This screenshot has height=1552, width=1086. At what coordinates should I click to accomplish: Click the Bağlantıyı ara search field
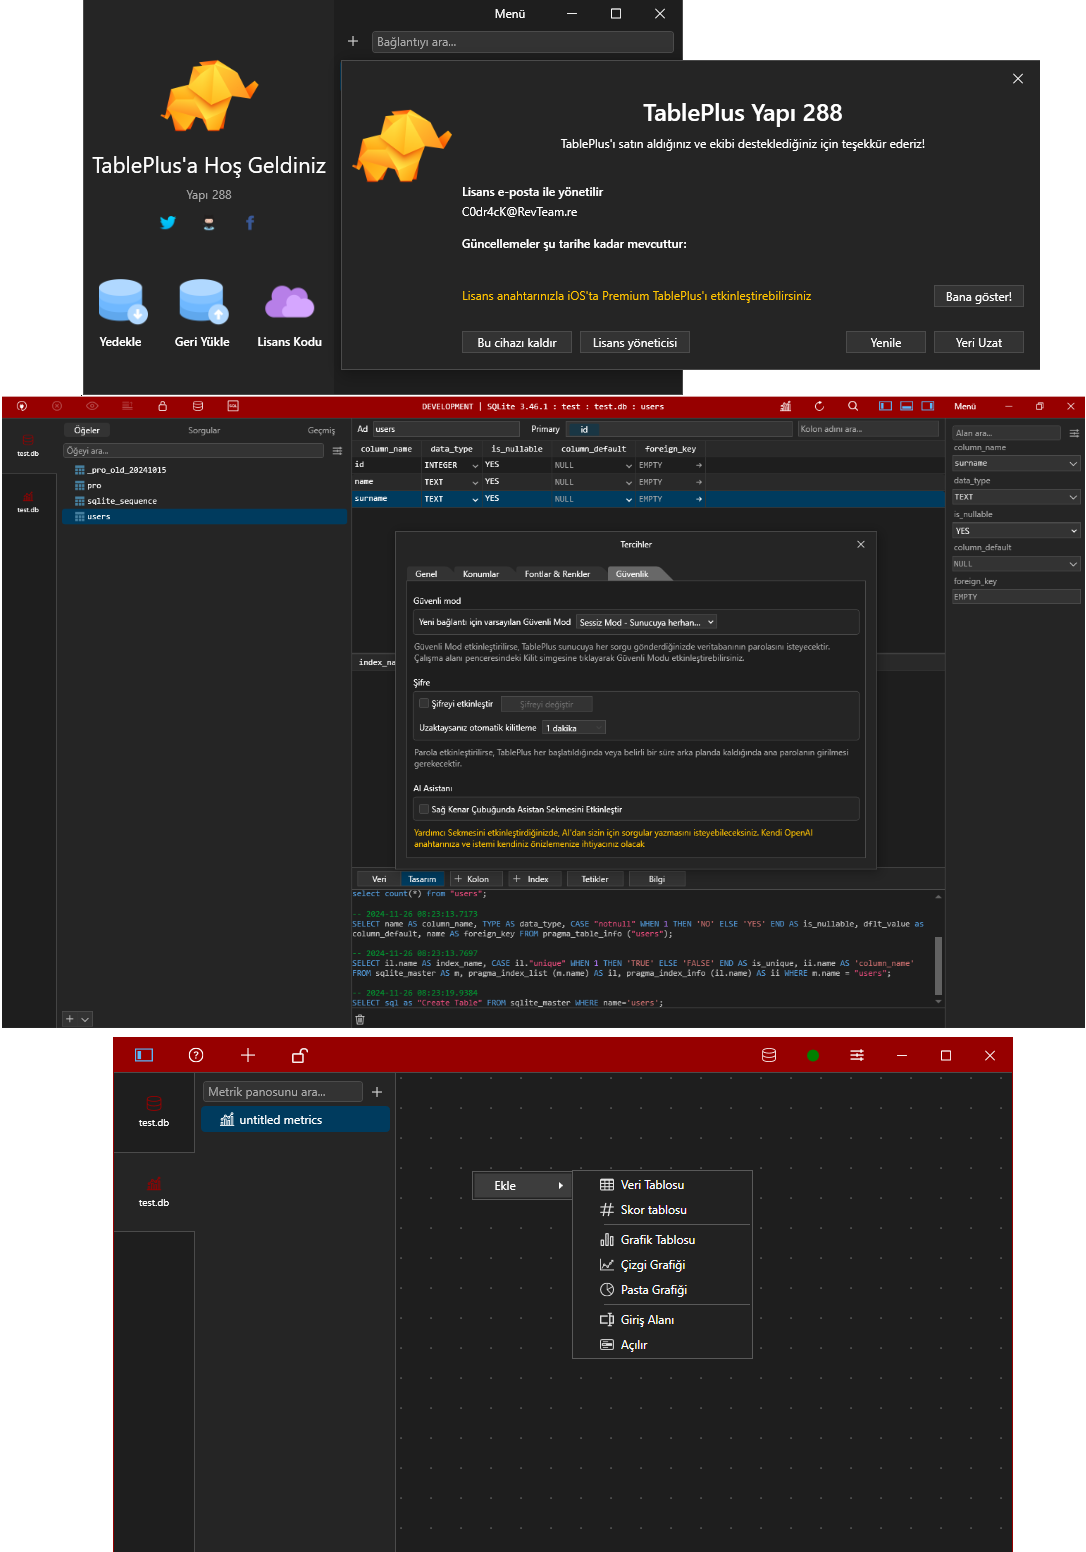(x=523, y=42)
